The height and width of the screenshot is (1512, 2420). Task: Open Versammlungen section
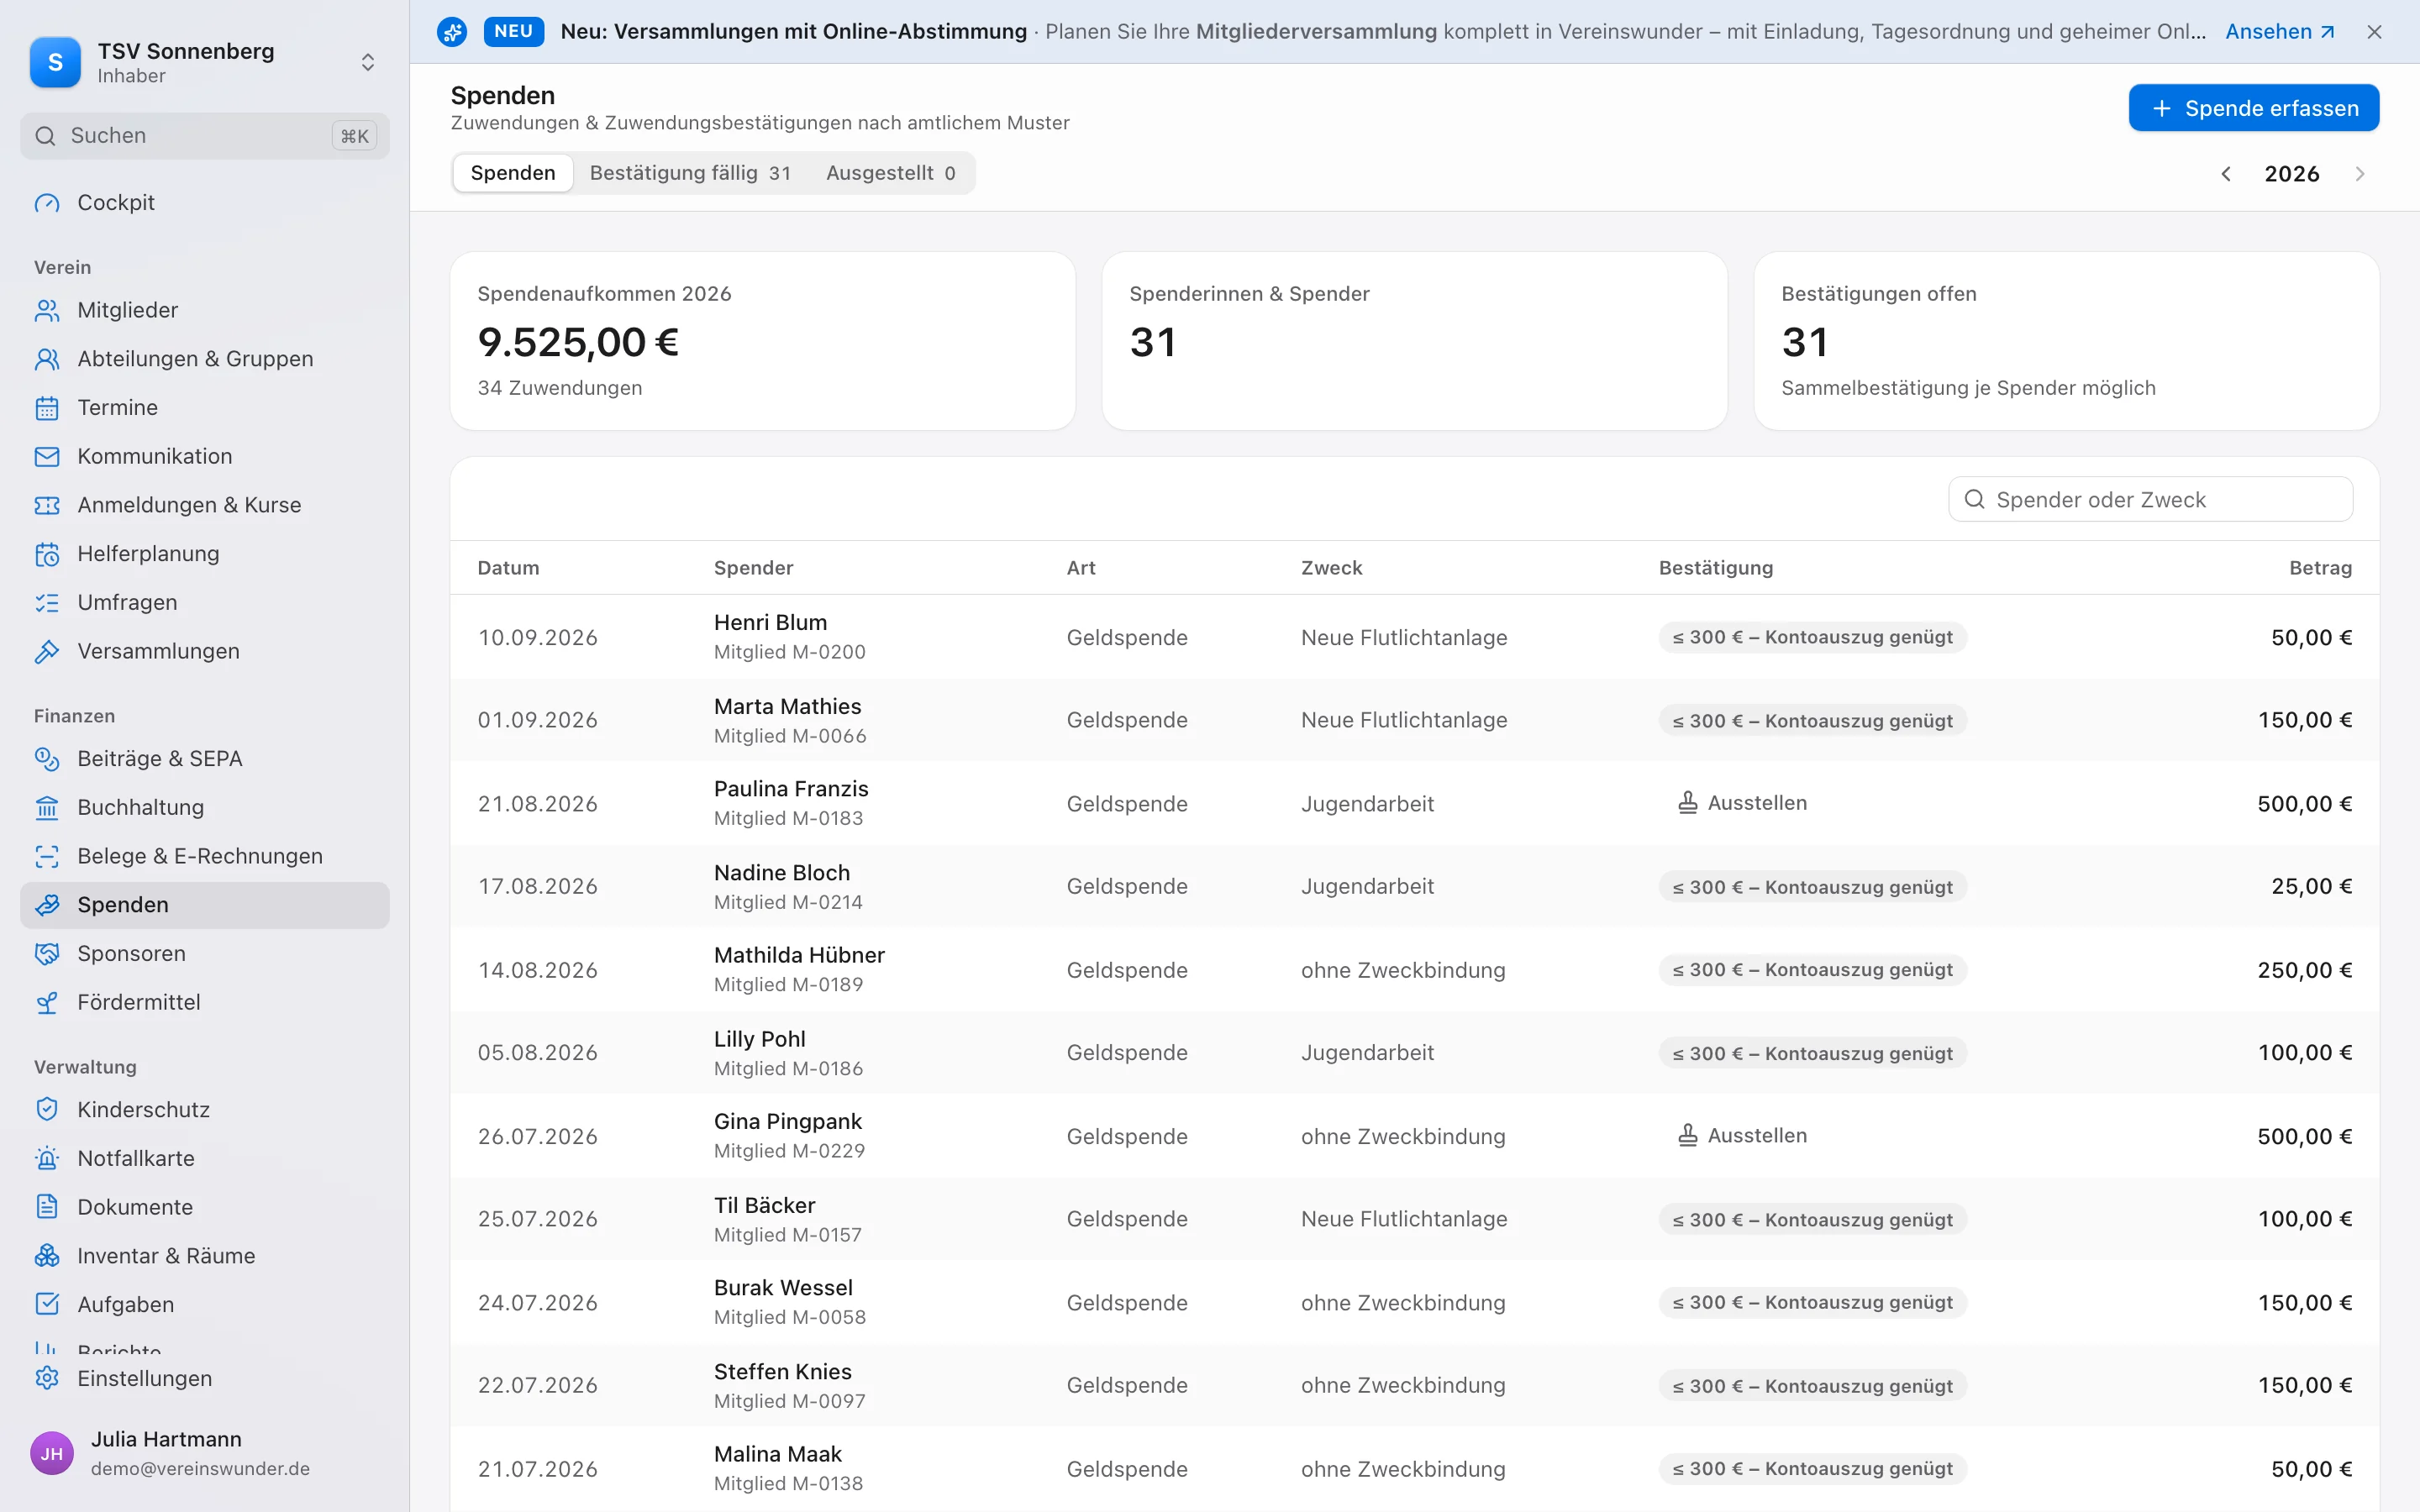tap(204, 651)
